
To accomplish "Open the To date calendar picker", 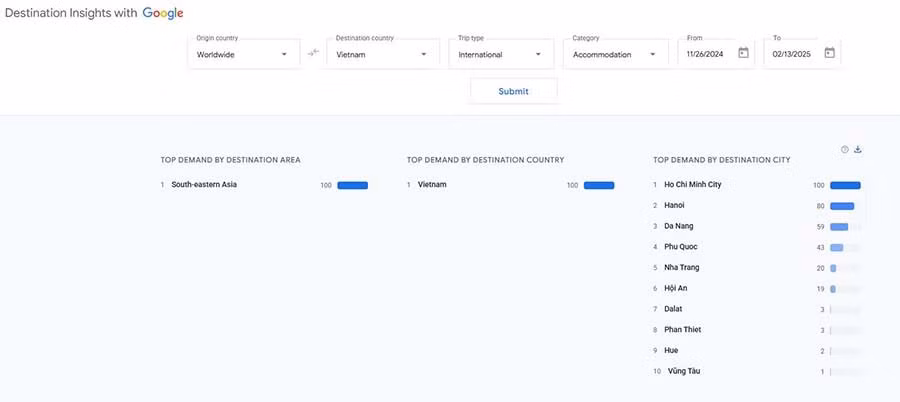I will point(829,53).
